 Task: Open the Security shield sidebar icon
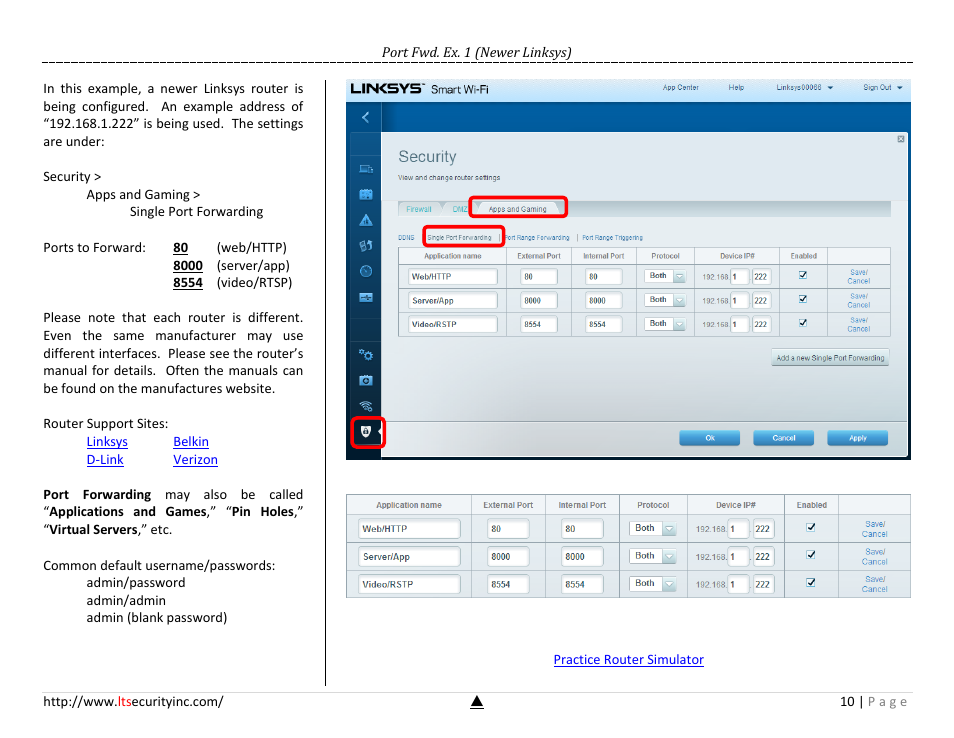click(x=366, y=431)
